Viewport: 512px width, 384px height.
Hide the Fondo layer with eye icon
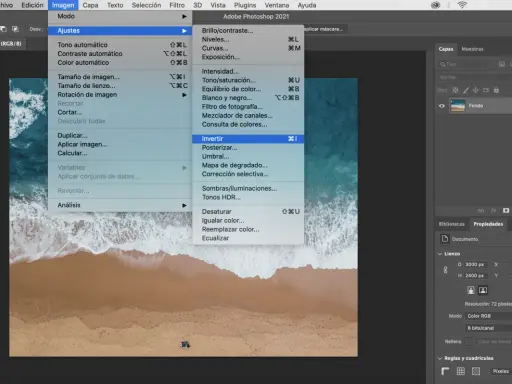click(x=442, y=106)
